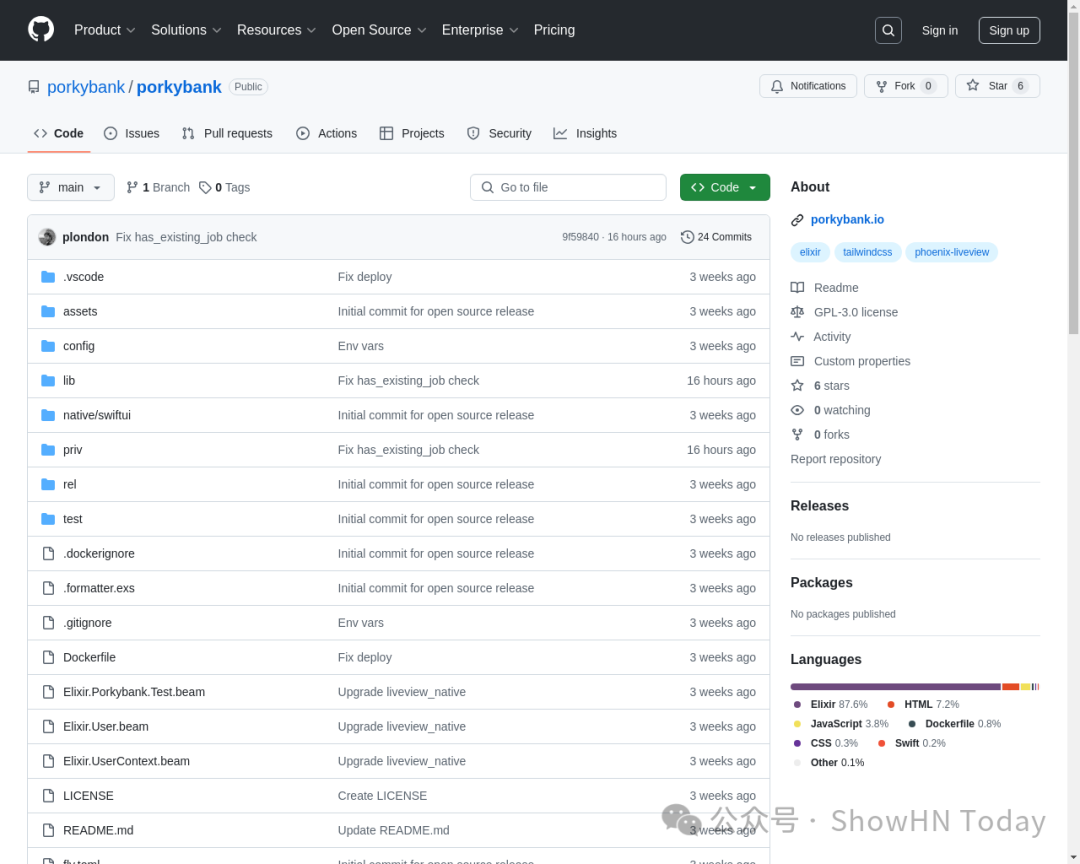
Task: Expand the Solutions menu
Action: (186, 30)
